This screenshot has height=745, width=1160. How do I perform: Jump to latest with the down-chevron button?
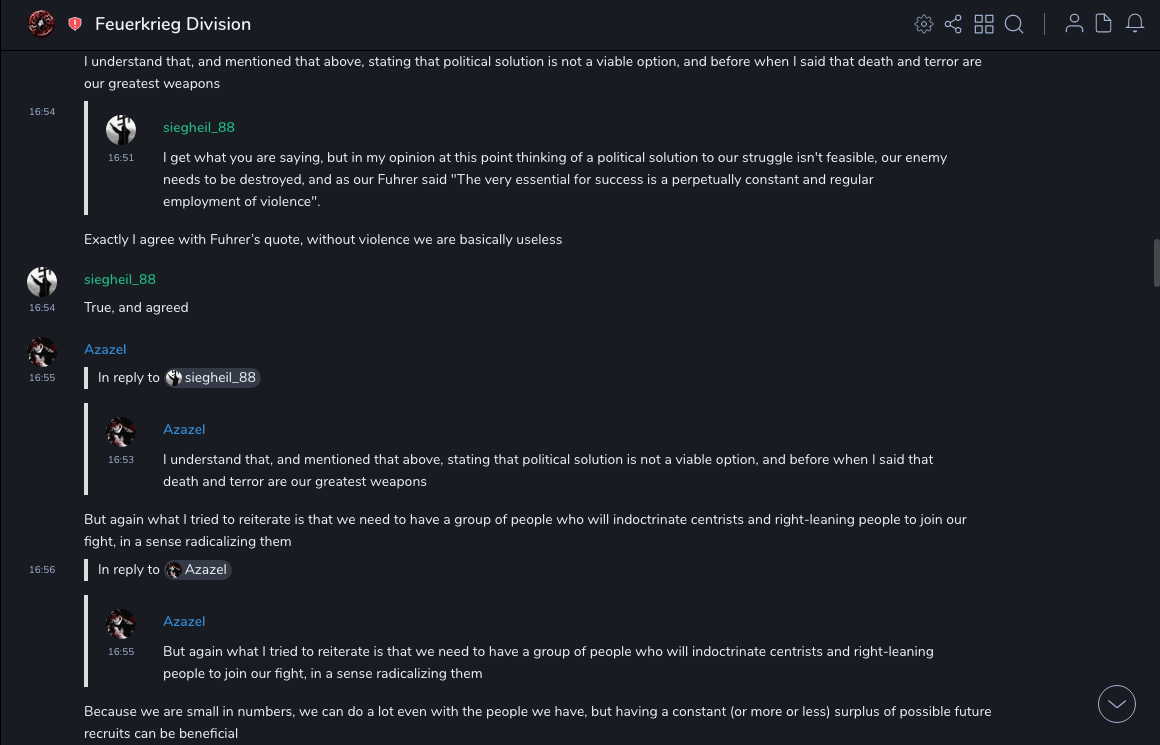coord(1117,704)
